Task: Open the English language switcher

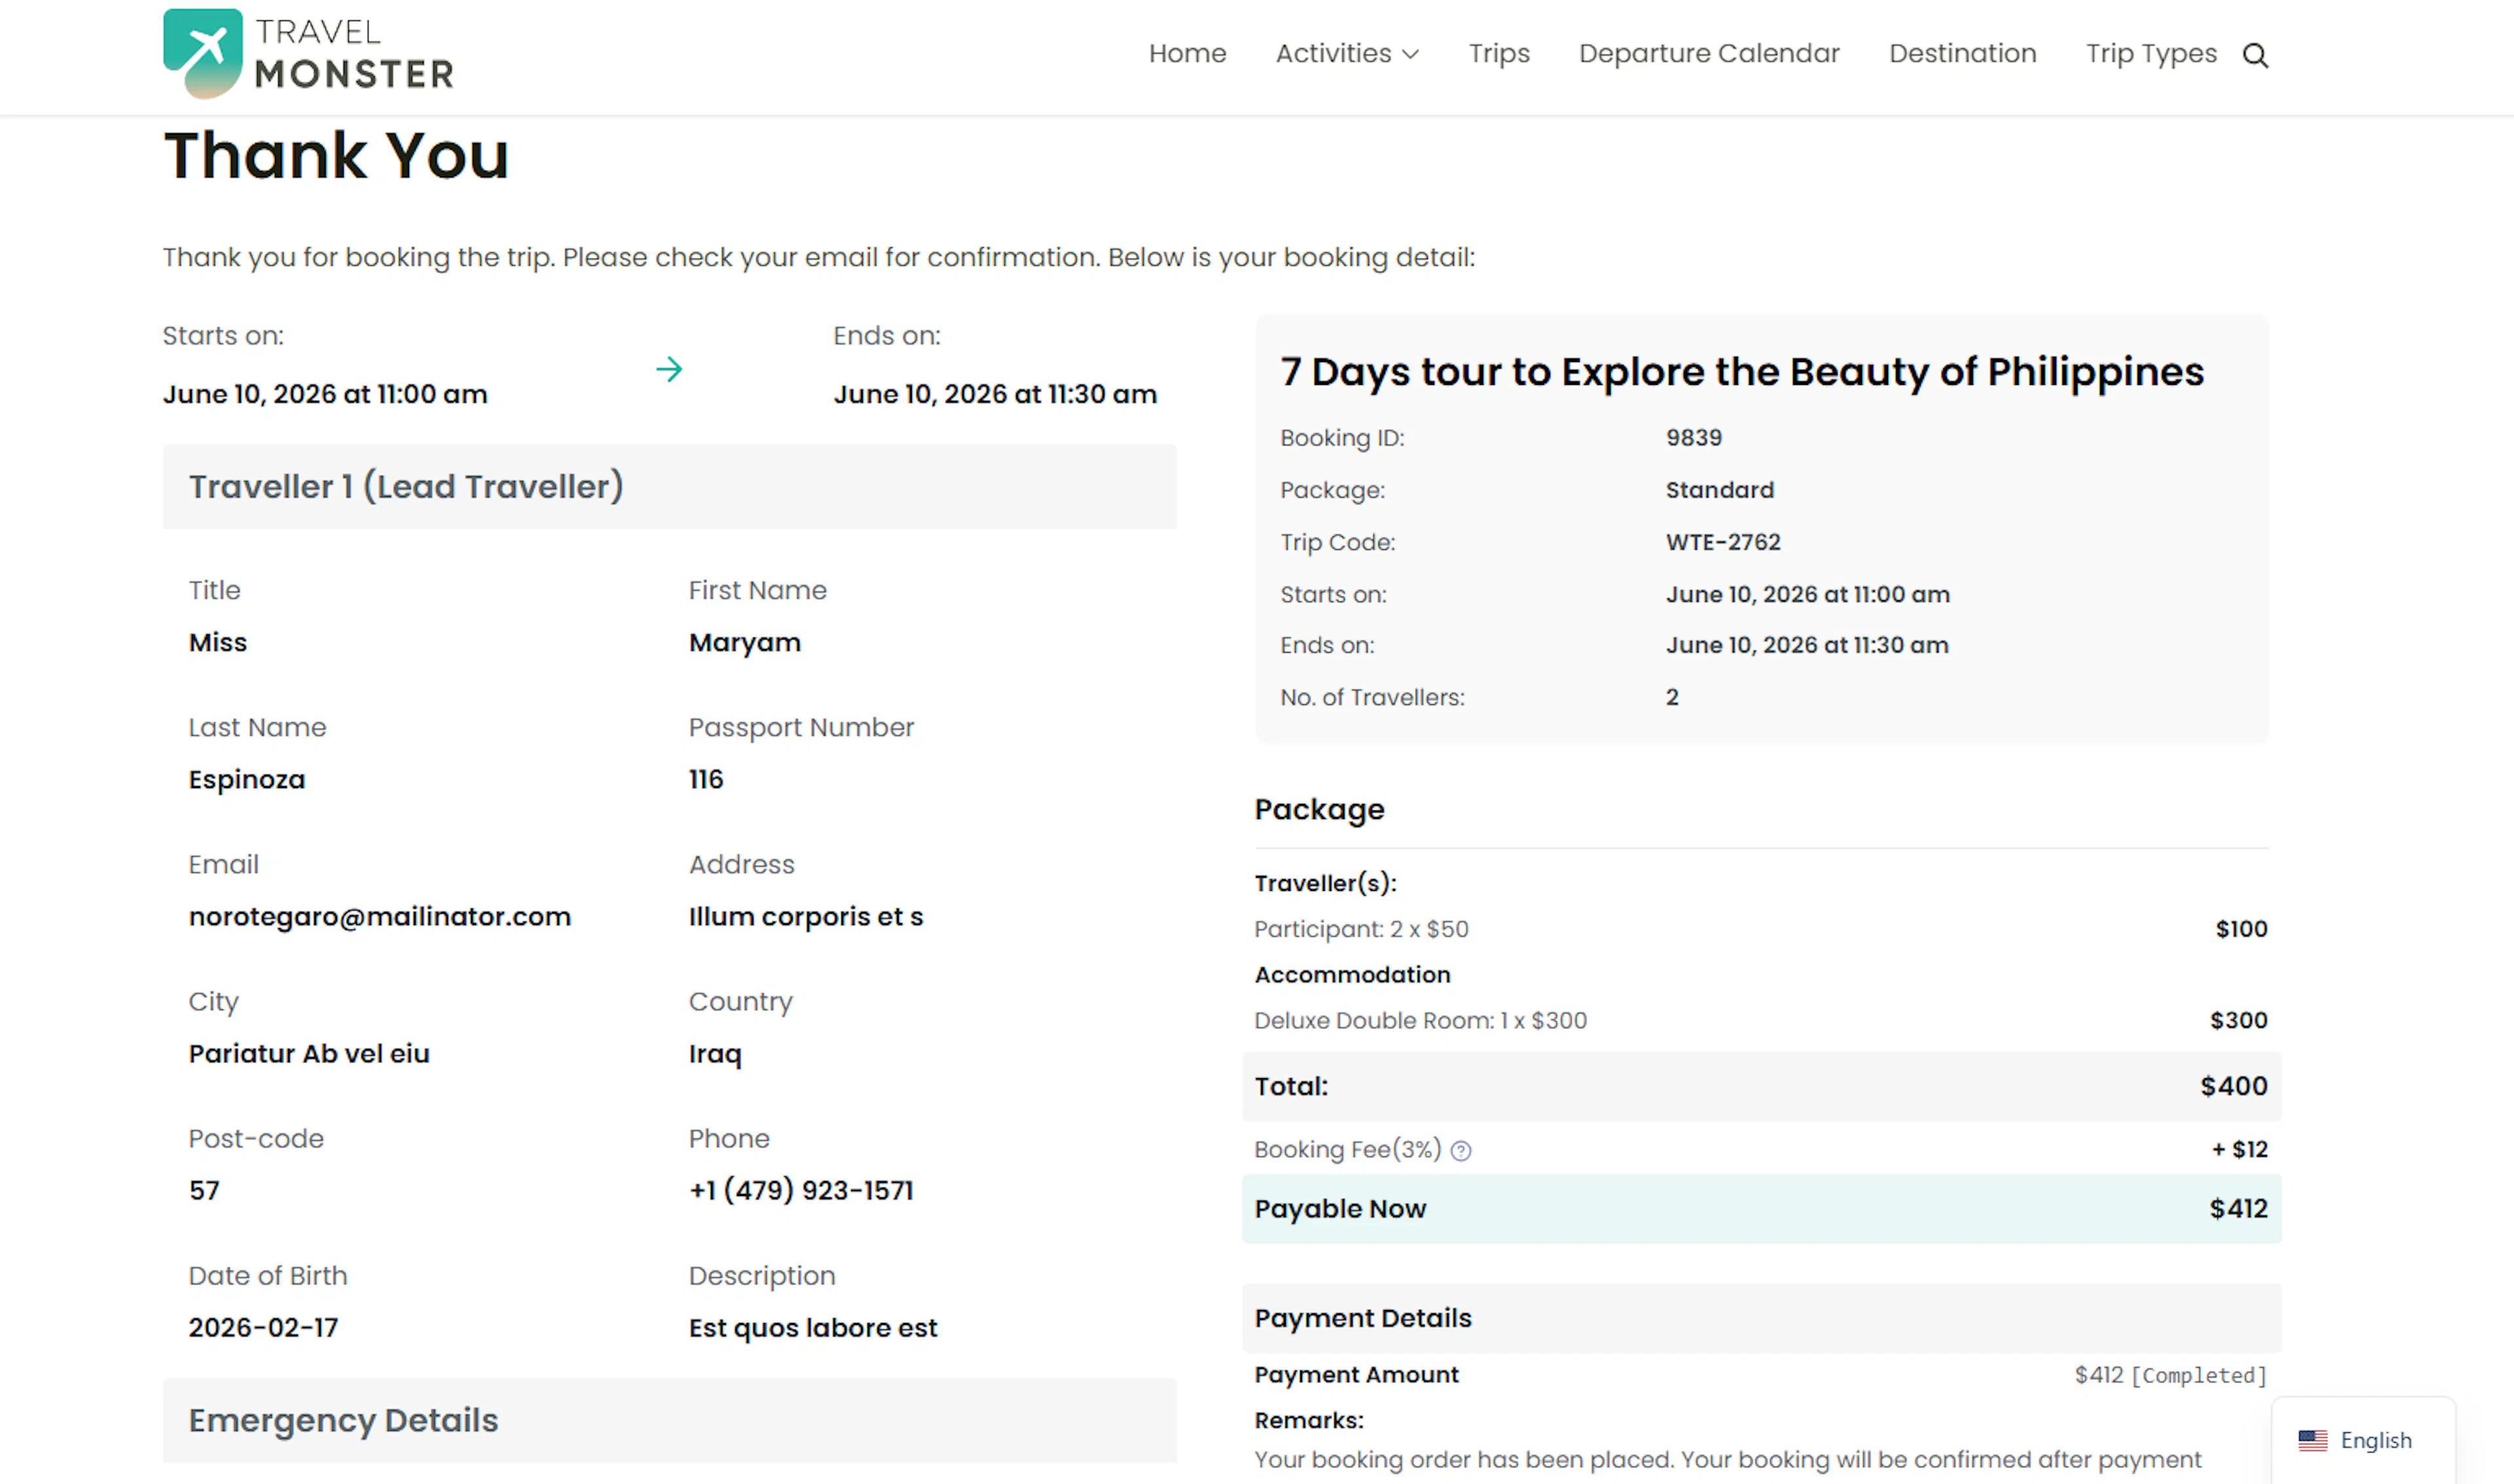Action: point(2375,1440)
